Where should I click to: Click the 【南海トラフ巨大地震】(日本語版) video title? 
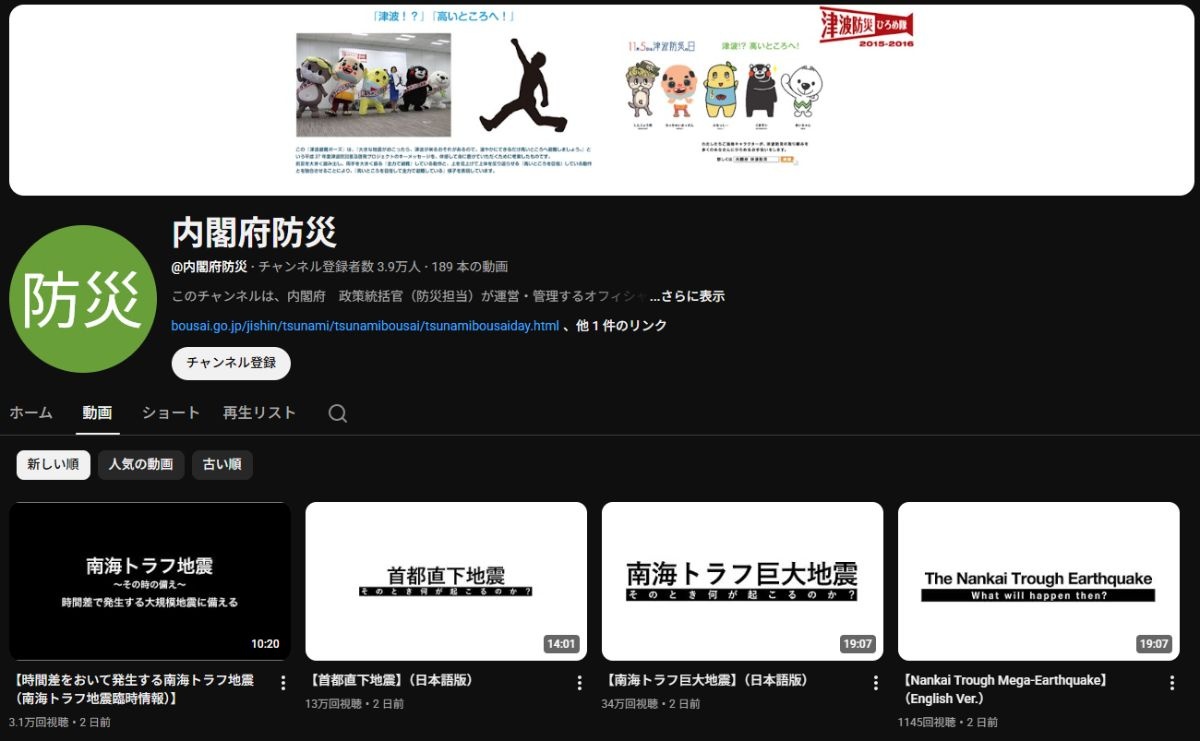(x=705, y=680)
